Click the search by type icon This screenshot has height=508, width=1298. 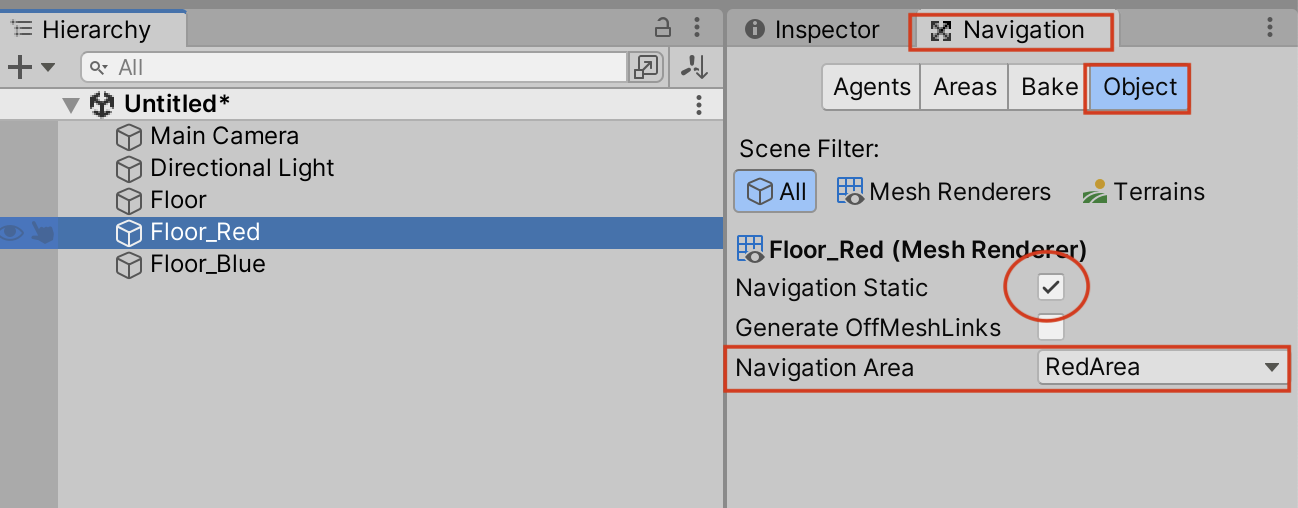645,67
